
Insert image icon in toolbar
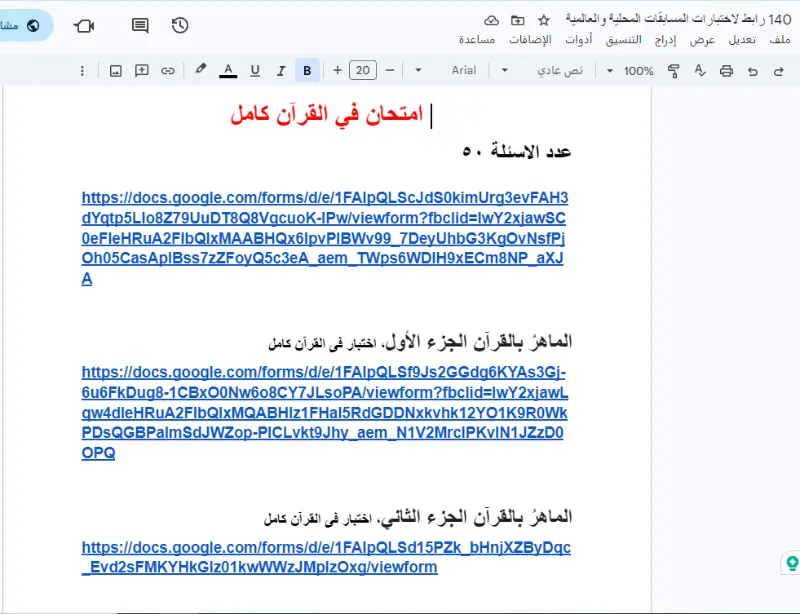116,71
